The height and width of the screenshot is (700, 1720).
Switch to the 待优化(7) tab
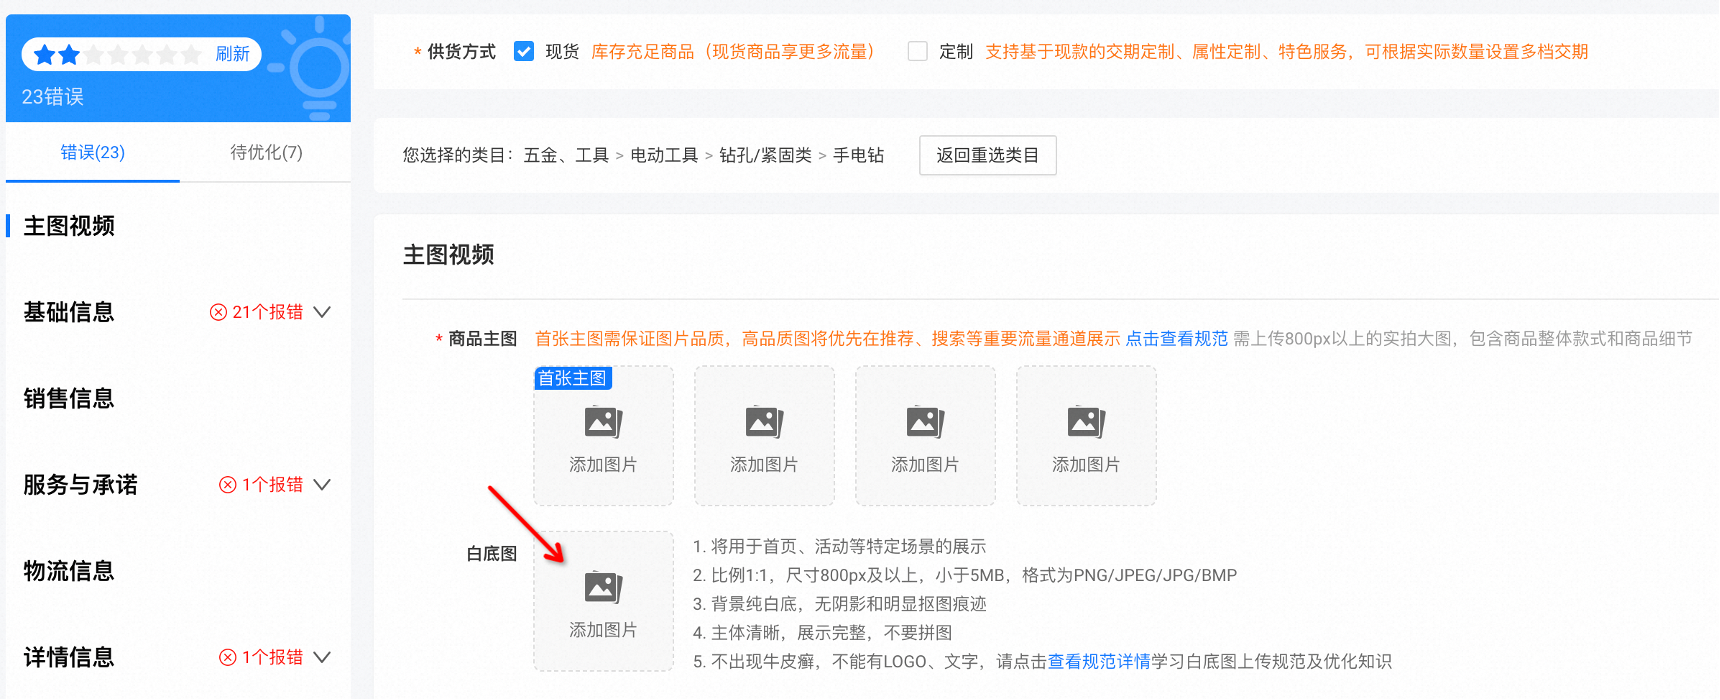pyautogui.click(x=266, y=152)
